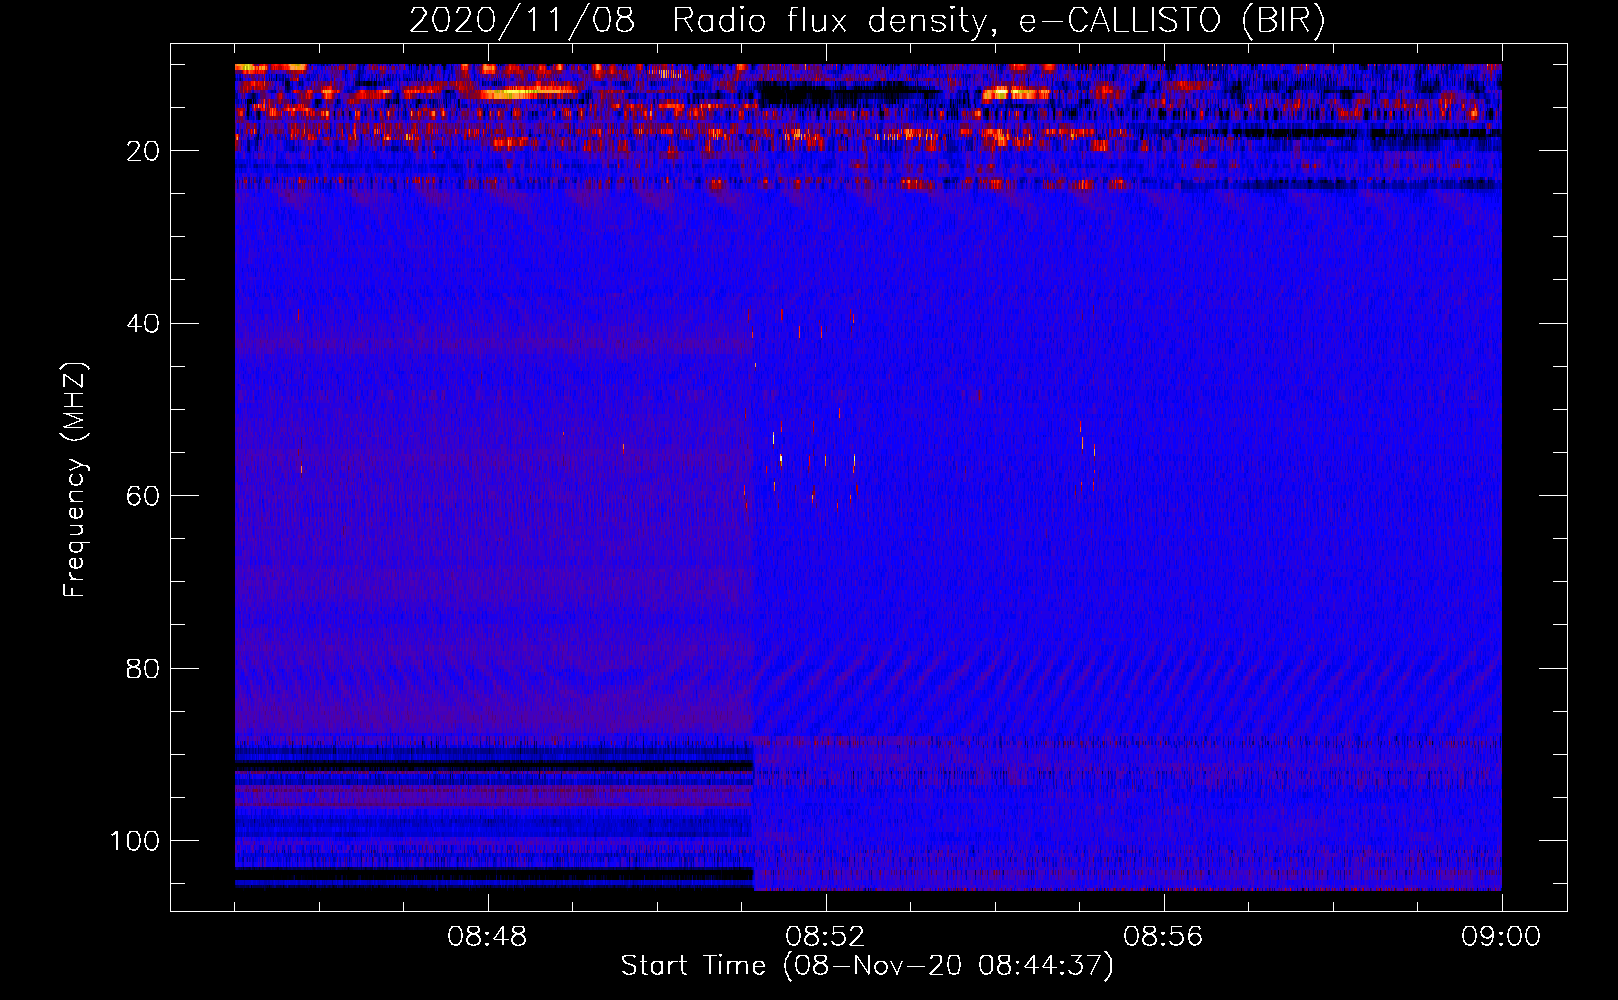This screenshot has height=1000, width=1618.
Task: Click the 08:52 time tick label
Action: (825, 937)
